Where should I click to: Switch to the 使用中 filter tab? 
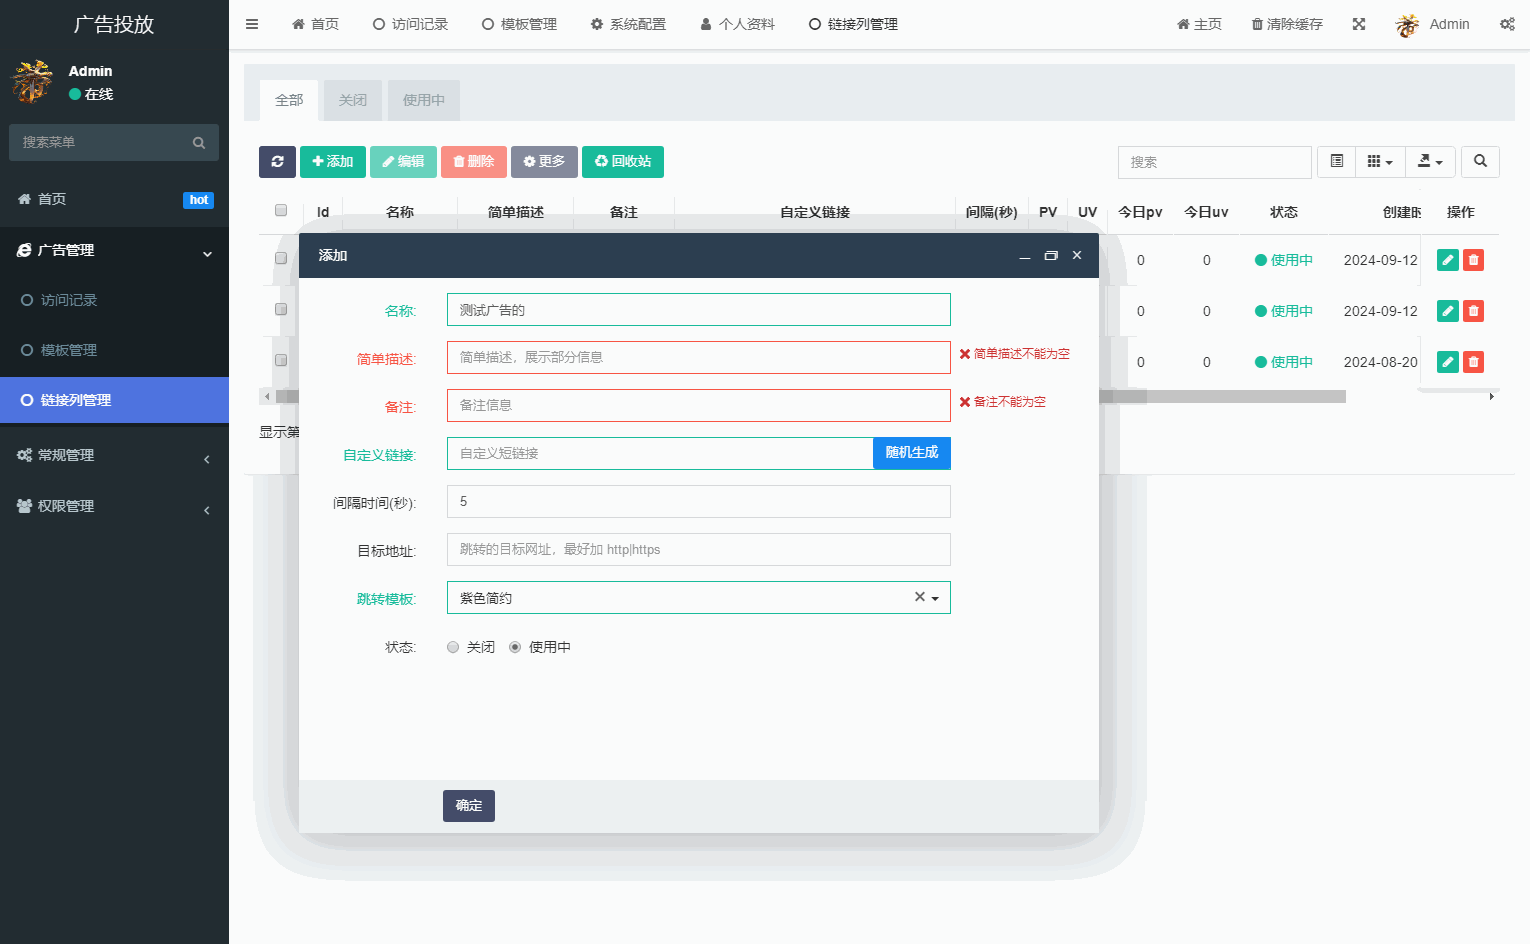[424, 100]
